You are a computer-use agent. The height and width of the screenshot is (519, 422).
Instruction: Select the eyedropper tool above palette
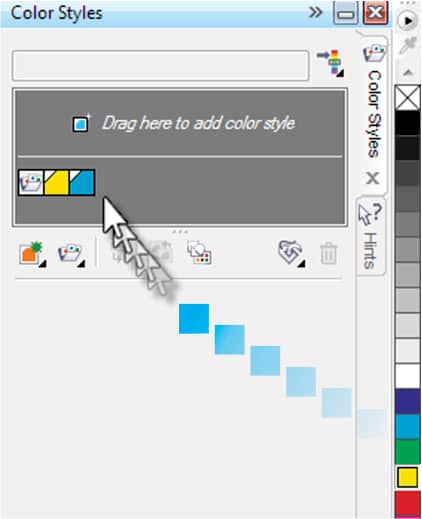408,47
